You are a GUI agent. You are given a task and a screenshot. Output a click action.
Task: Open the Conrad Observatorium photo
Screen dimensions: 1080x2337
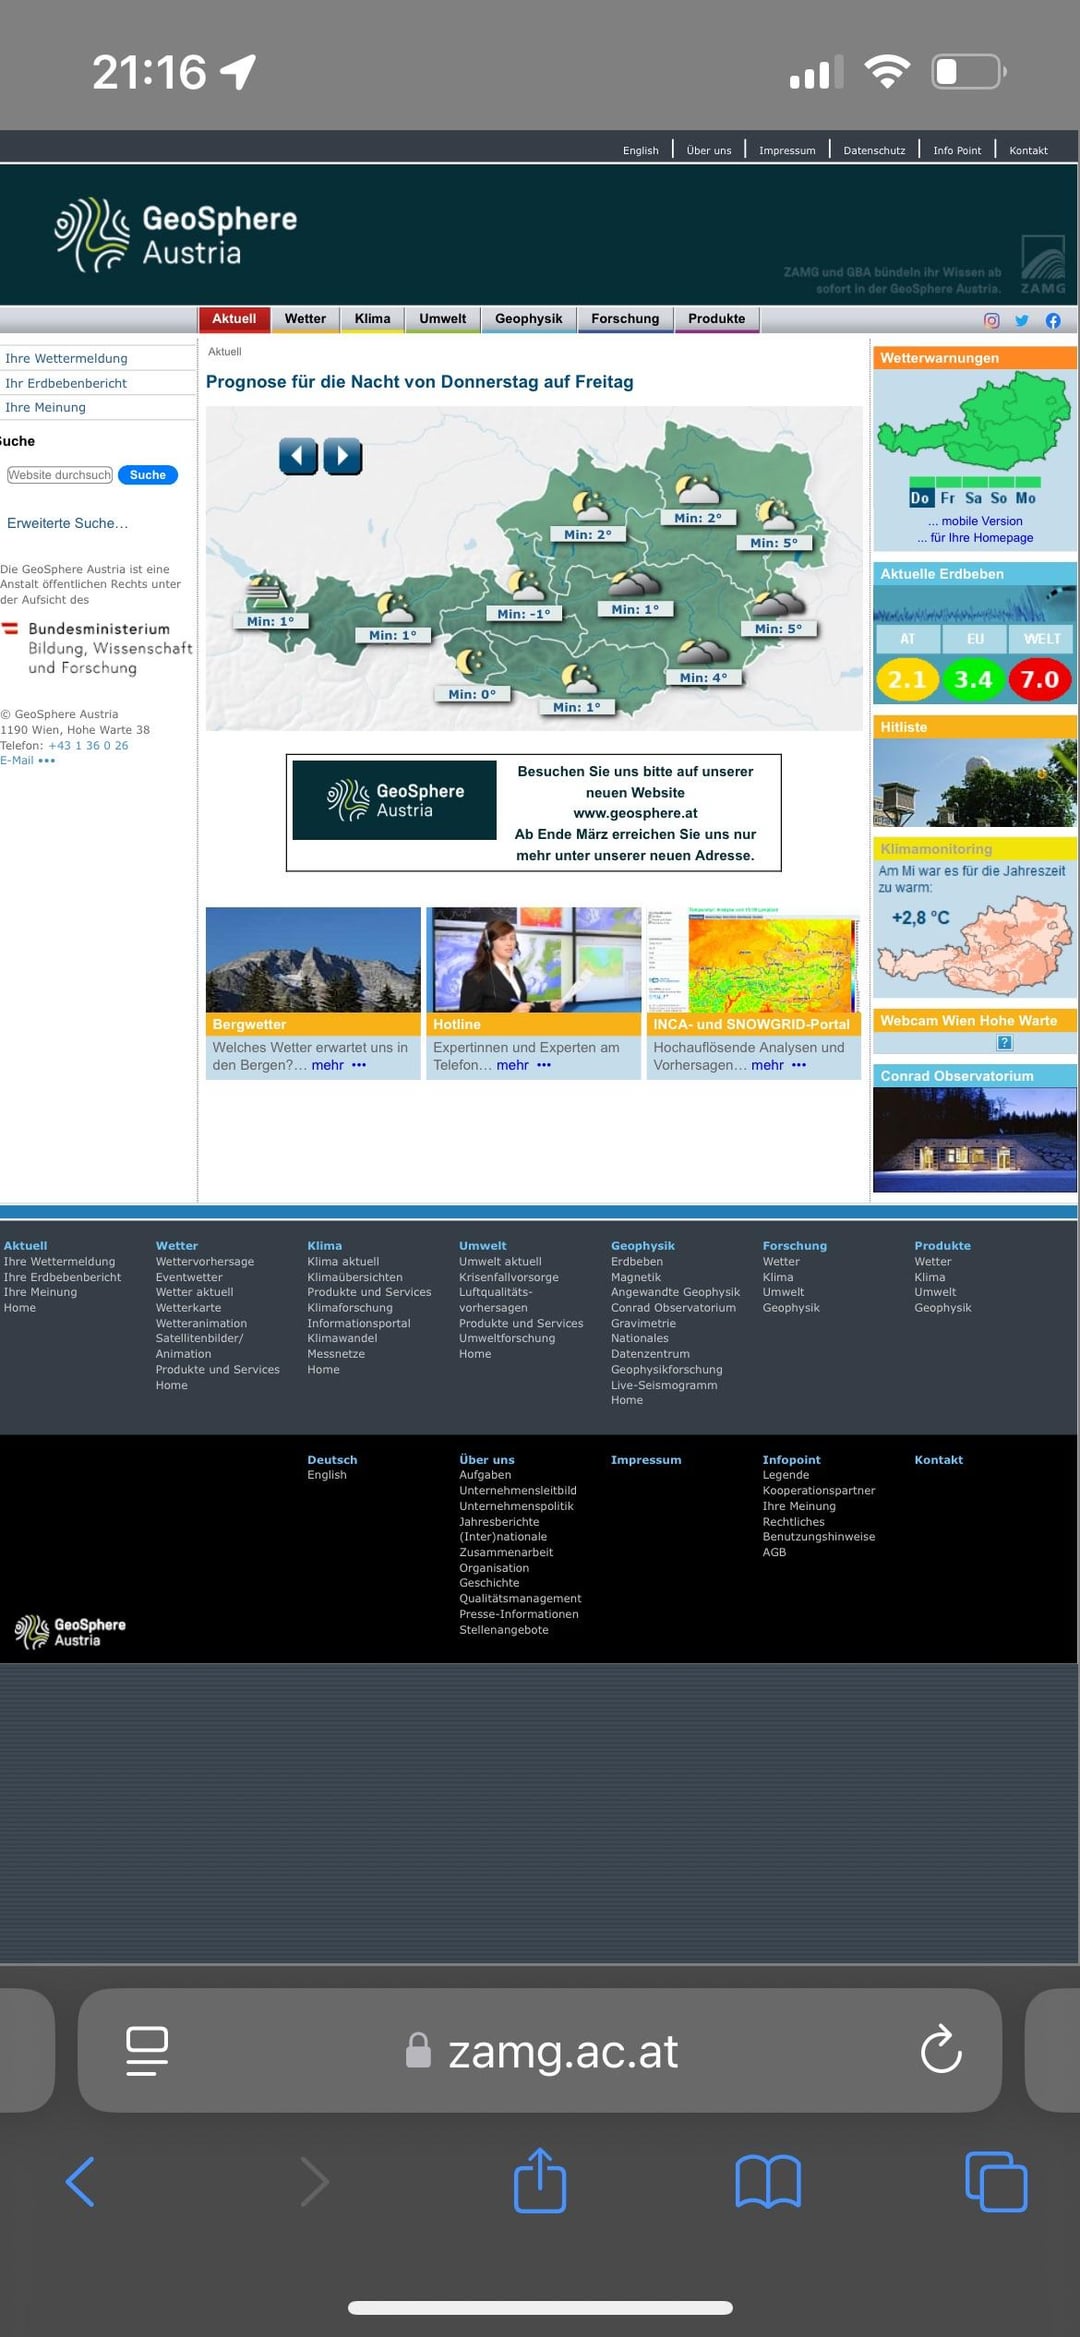pyautogui.click(x=975, y=1139)
